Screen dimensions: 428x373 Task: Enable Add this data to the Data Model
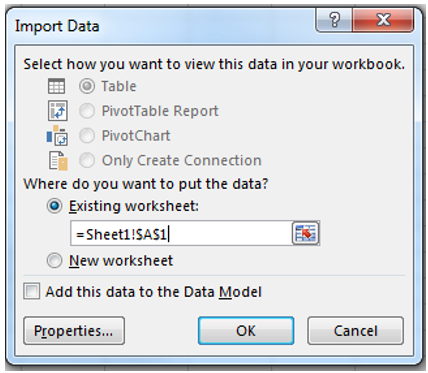pos(32,291)
